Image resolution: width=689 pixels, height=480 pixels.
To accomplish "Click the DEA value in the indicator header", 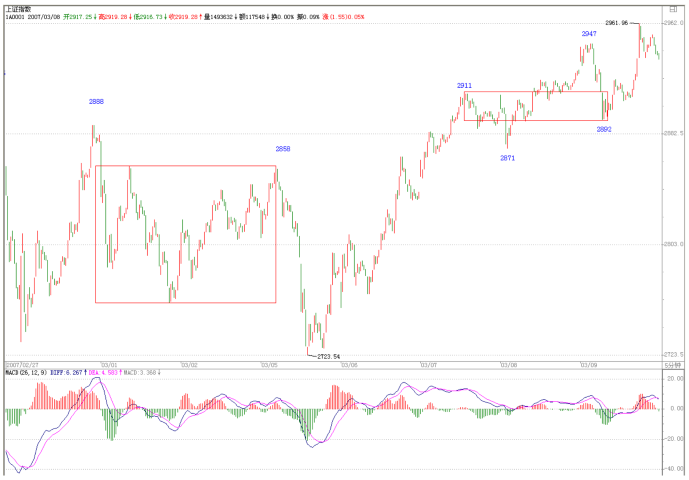I will [104, 373].
